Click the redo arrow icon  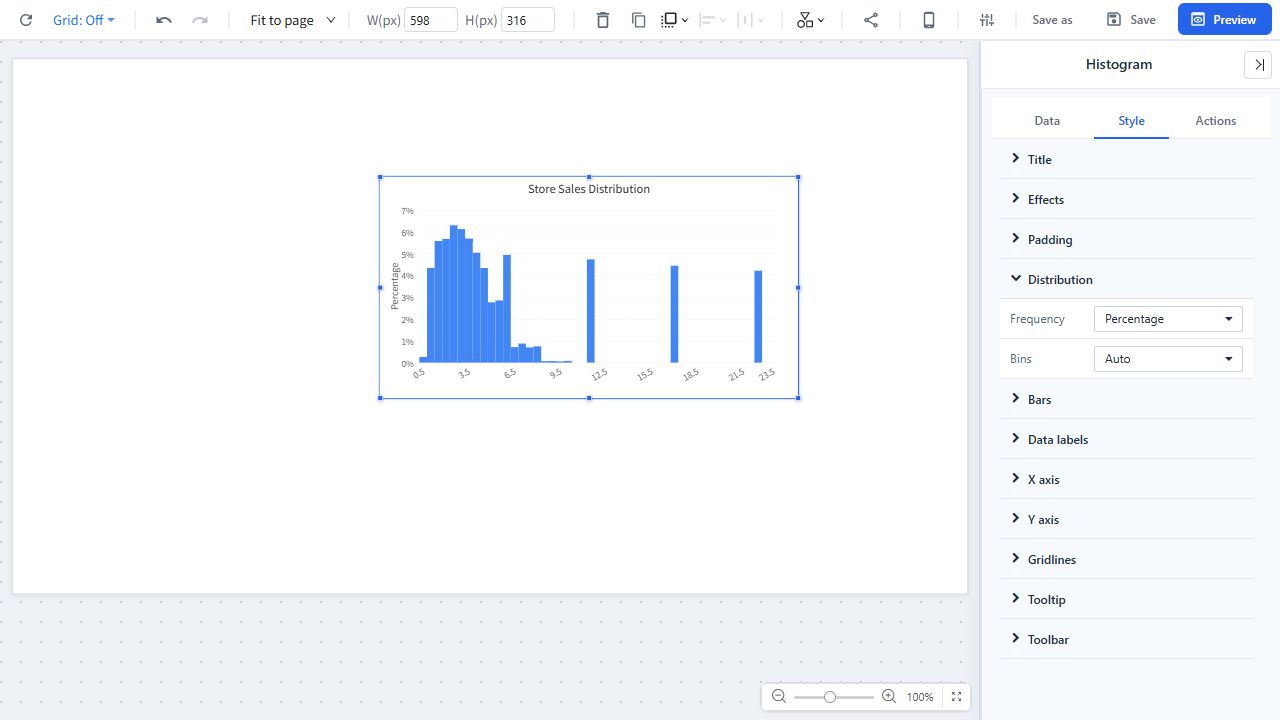coord(200,20)
